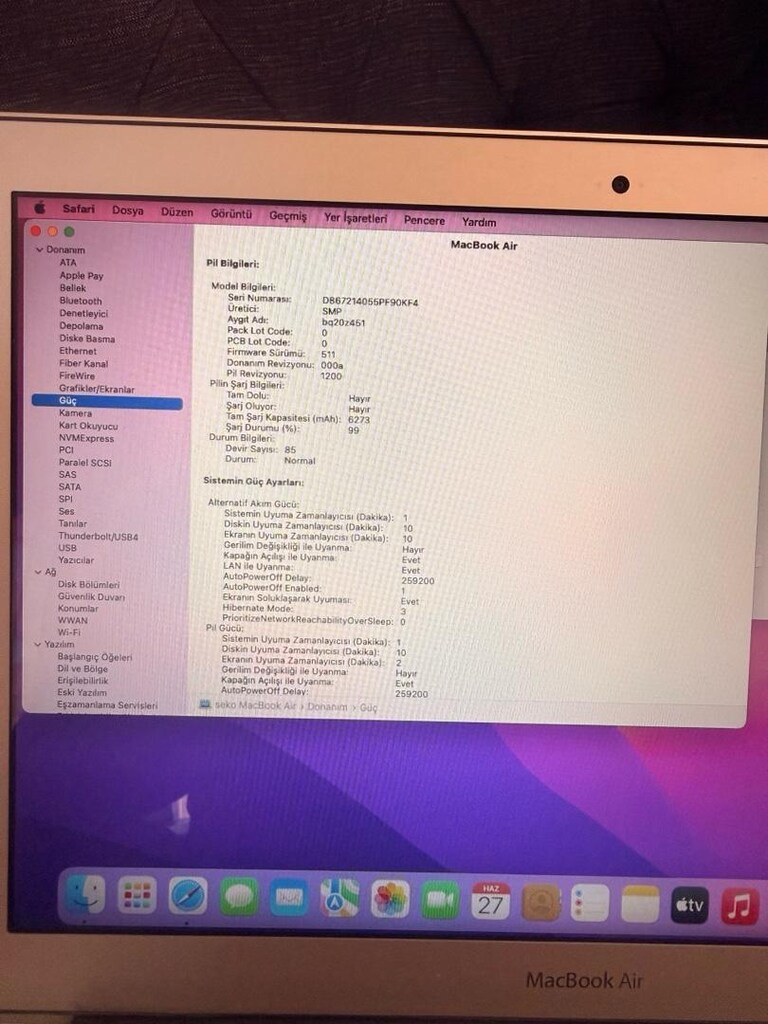
Task: Open the Safari menu
Action: [x=78, y=209]
